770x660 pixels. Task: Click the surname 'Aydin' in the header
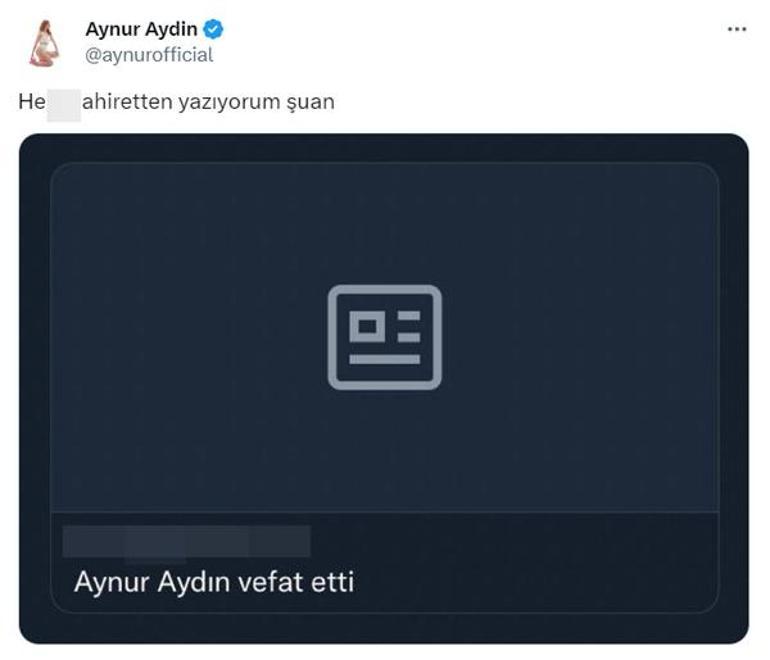point(171,29)
